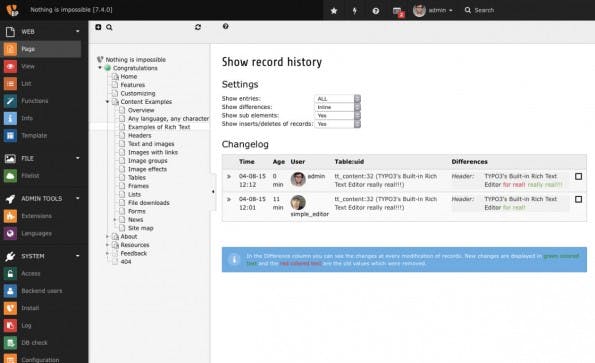Open the Access module

click(x=41, y=273)
